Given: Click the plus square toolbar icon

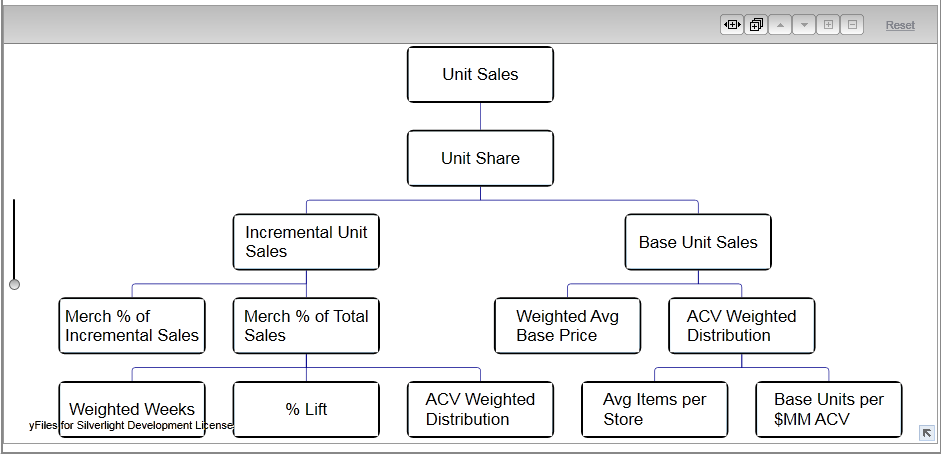Looking at the screenshot, I should click(x=828, y=25).
